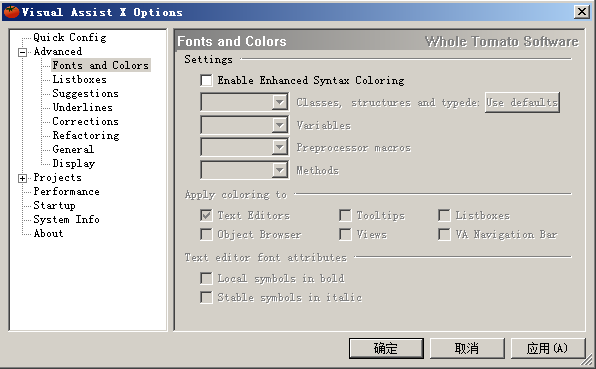This screenshot has width=596, height=369.
Task: Open the Corrections options page
Action: (x=86, y=122)
